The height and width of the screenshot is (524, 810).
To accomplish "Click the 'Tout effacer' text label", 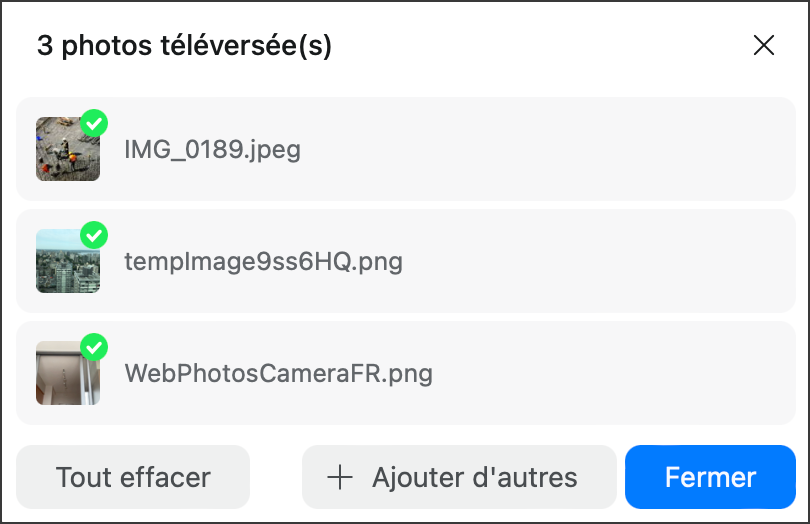I will 133,477.
